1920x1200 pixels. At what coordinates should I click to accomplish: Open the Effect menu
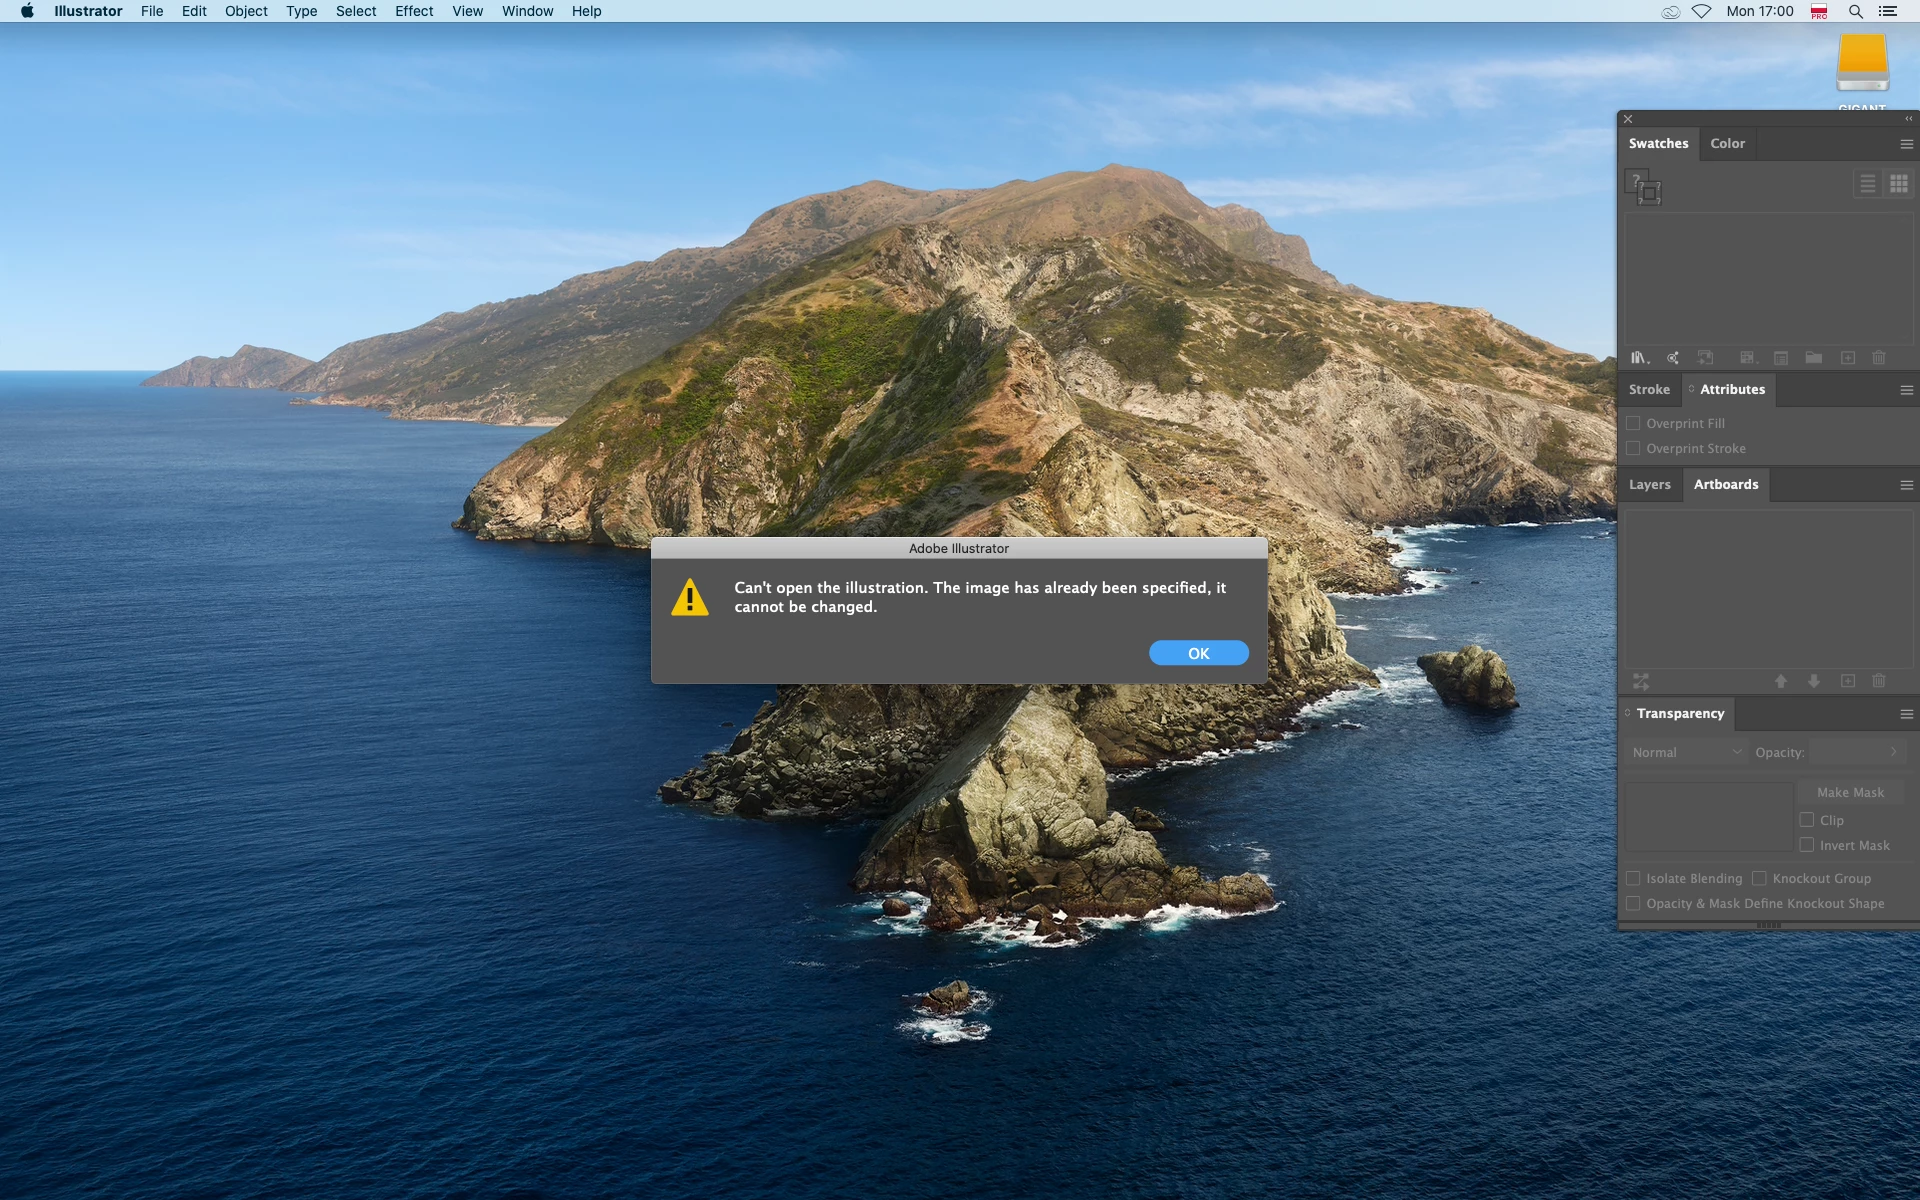[x=413, y=11]
